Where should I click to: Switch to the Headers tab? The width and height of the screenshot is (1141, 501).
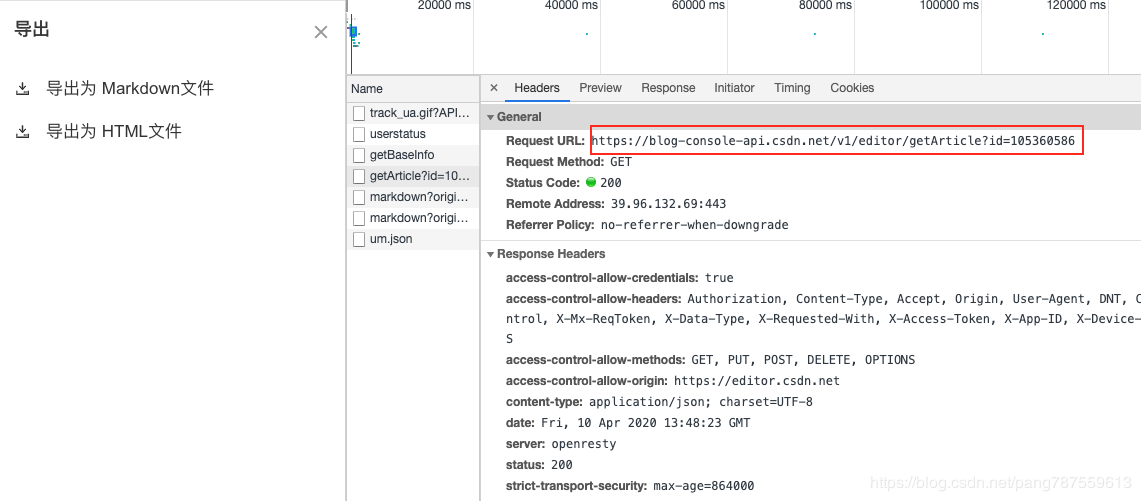tap(537, 87)
